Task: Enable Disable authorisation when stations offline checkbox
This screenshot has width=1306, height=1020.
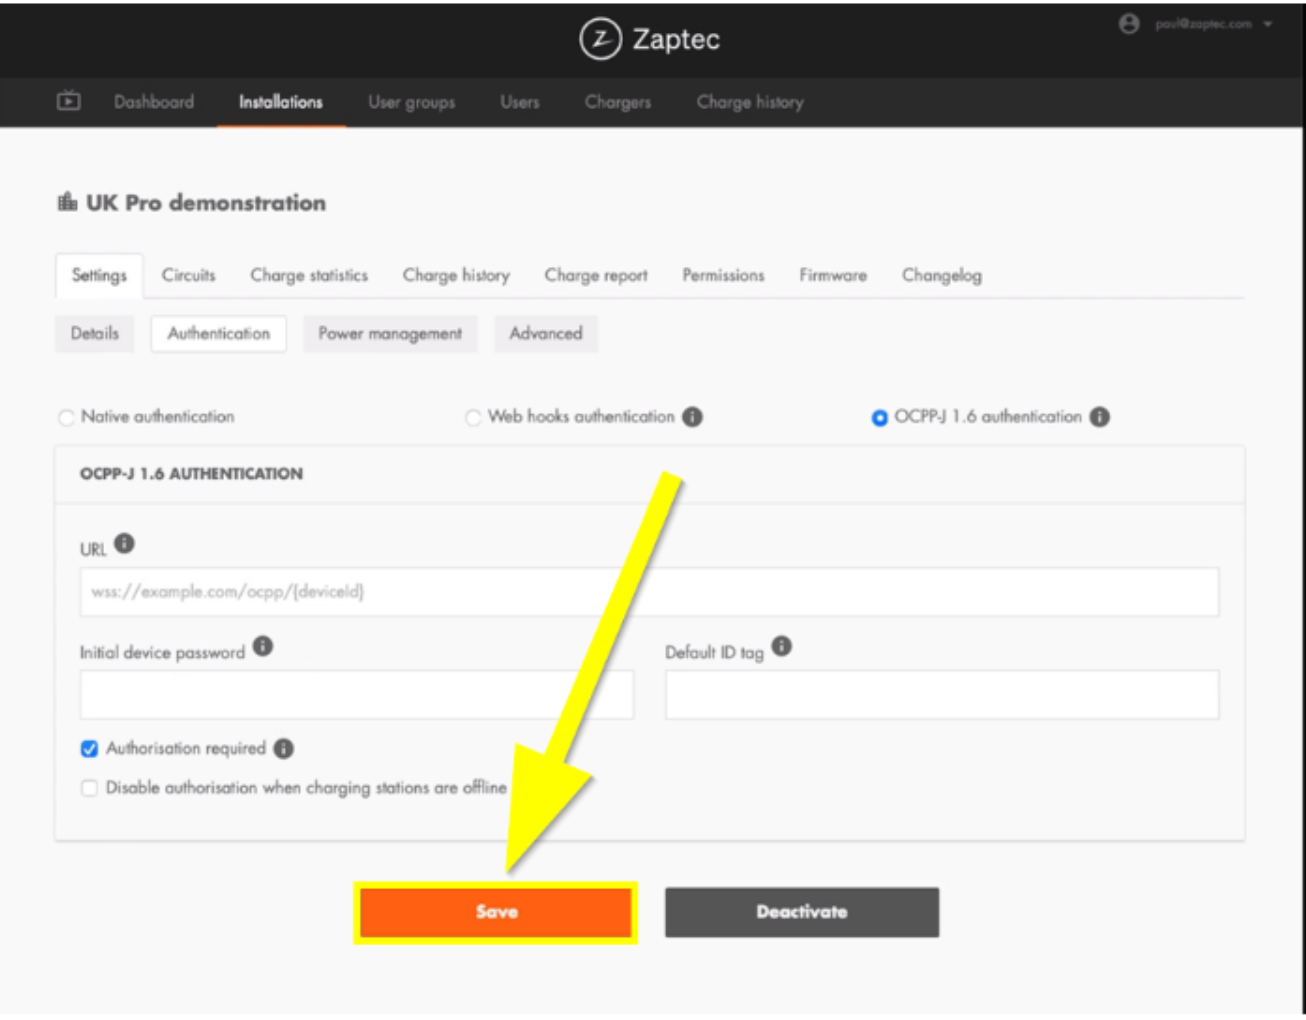Action: [x=89, y=788]
